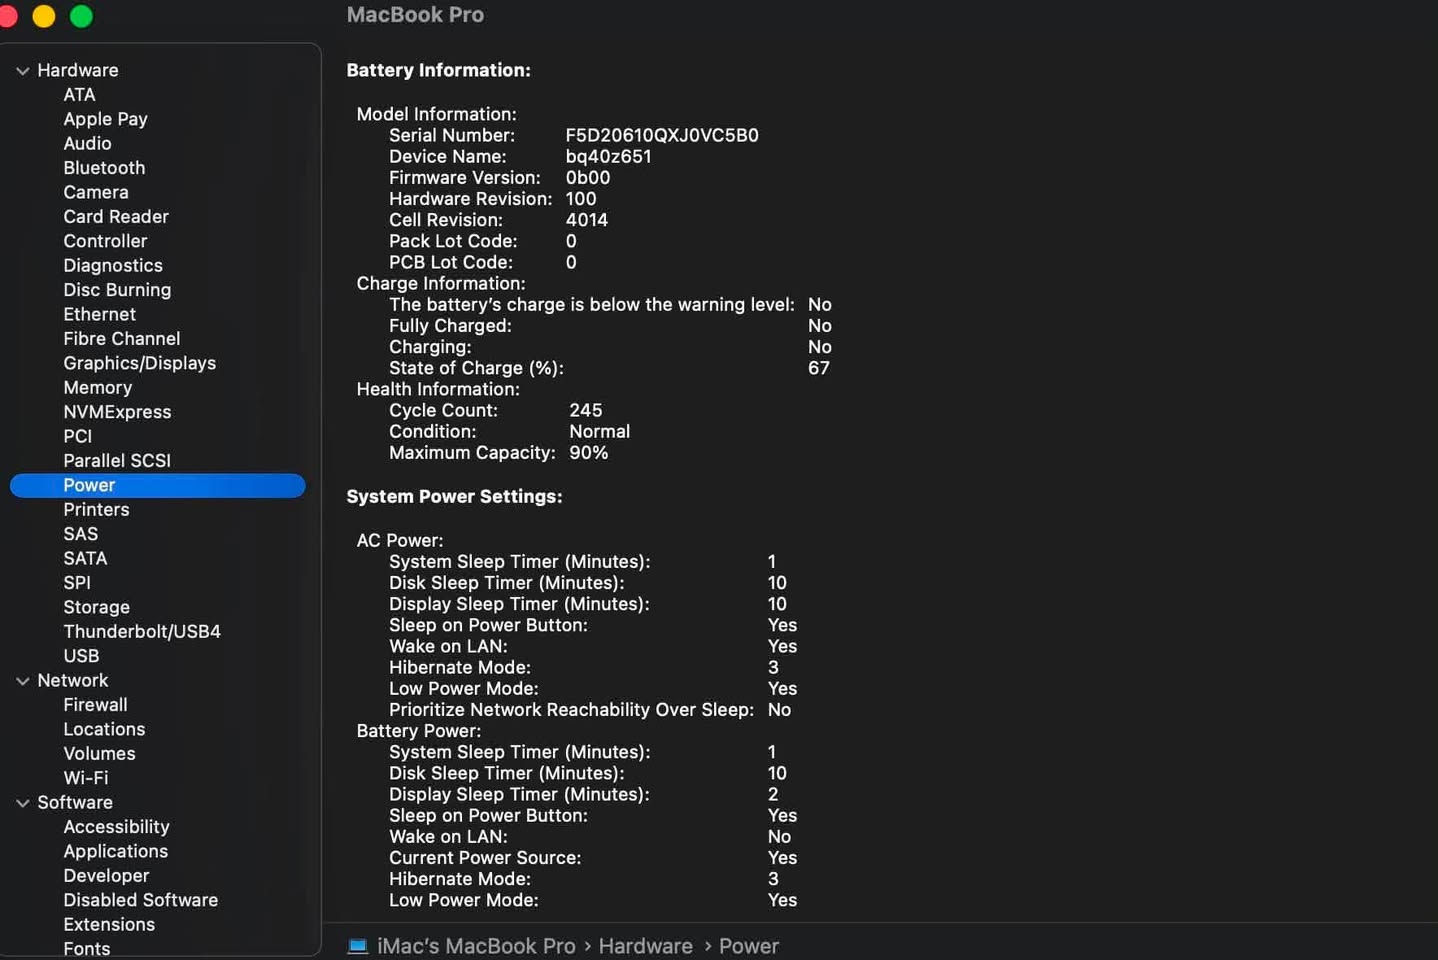Collapse the Hardware section chevron
Screen dimensions: 1438x960
(x=22, y=71)
